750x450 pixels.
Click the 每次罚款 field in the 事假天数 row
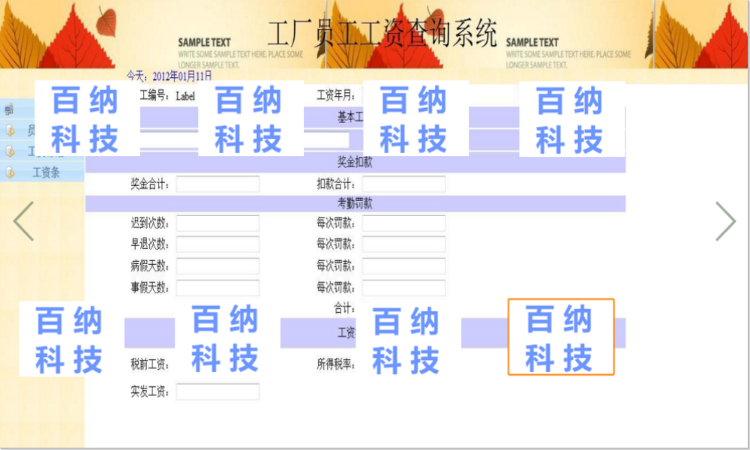tap(404, 287)
